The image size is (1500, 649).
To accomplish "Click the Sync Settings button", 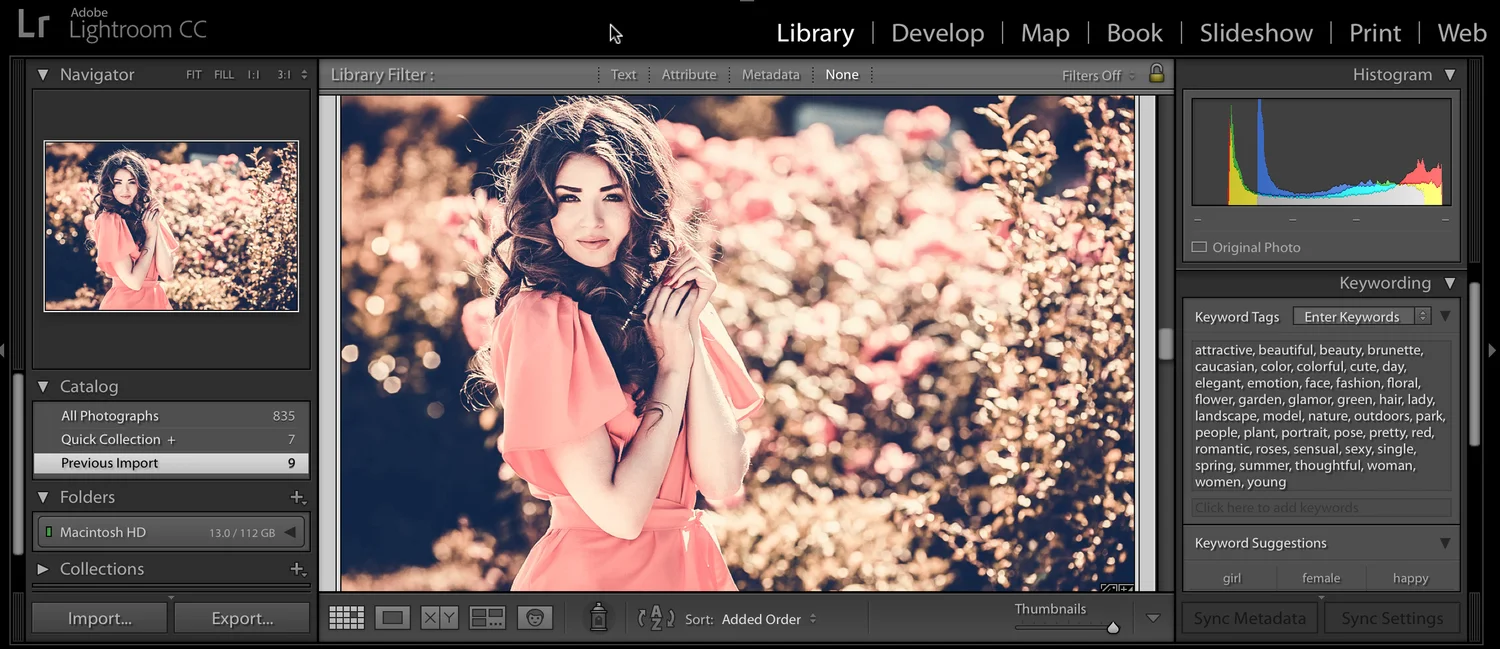I will tap(1391, 617).
